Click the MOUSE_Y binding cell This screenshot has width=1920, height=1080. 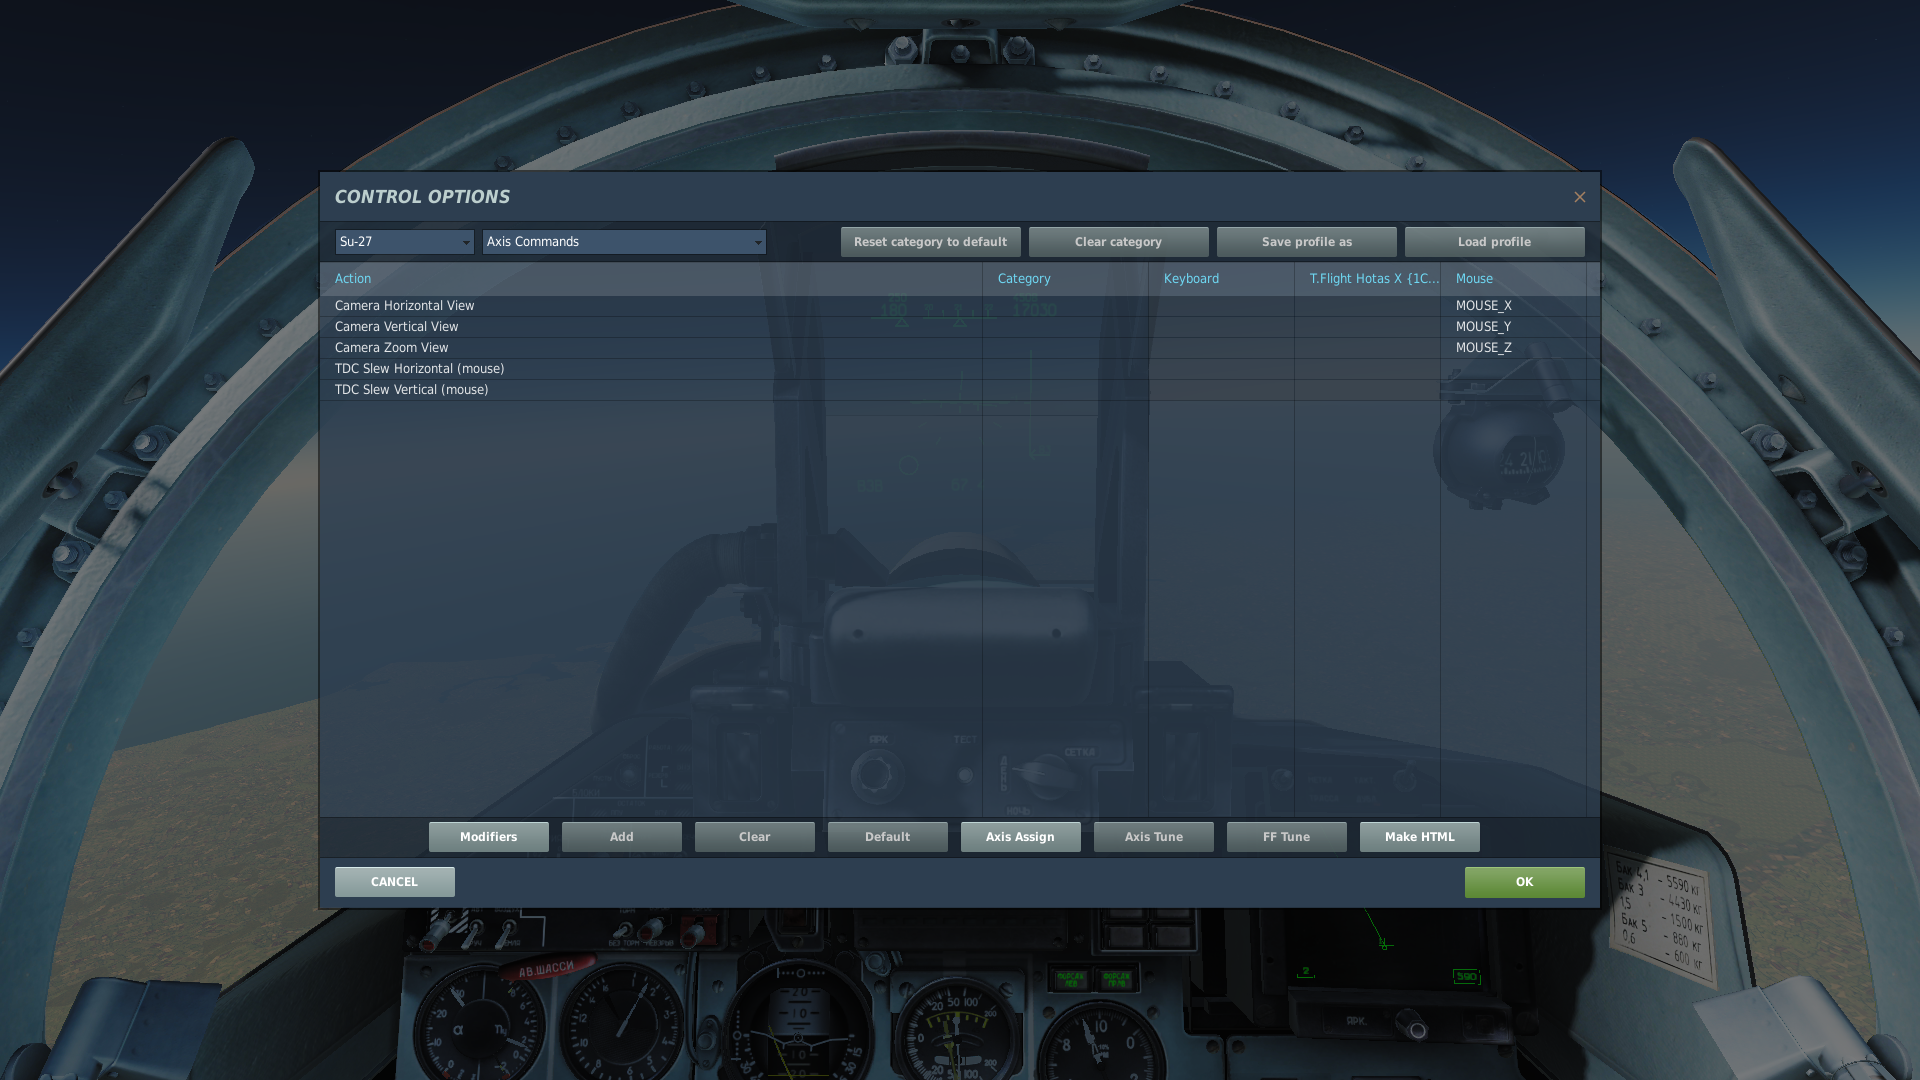[x=1513, y=327]
